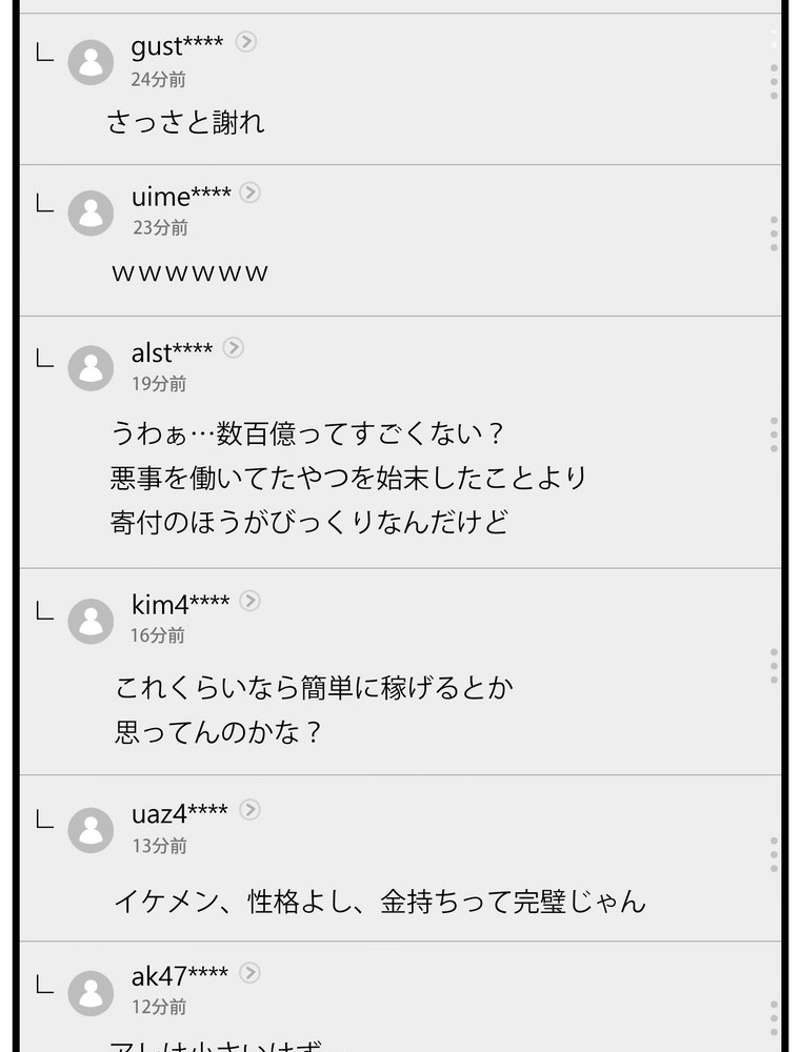Open three-dot menu on gust**** comment
The height and width of the screenshot is (1052, 800).
tap(774, 82)
